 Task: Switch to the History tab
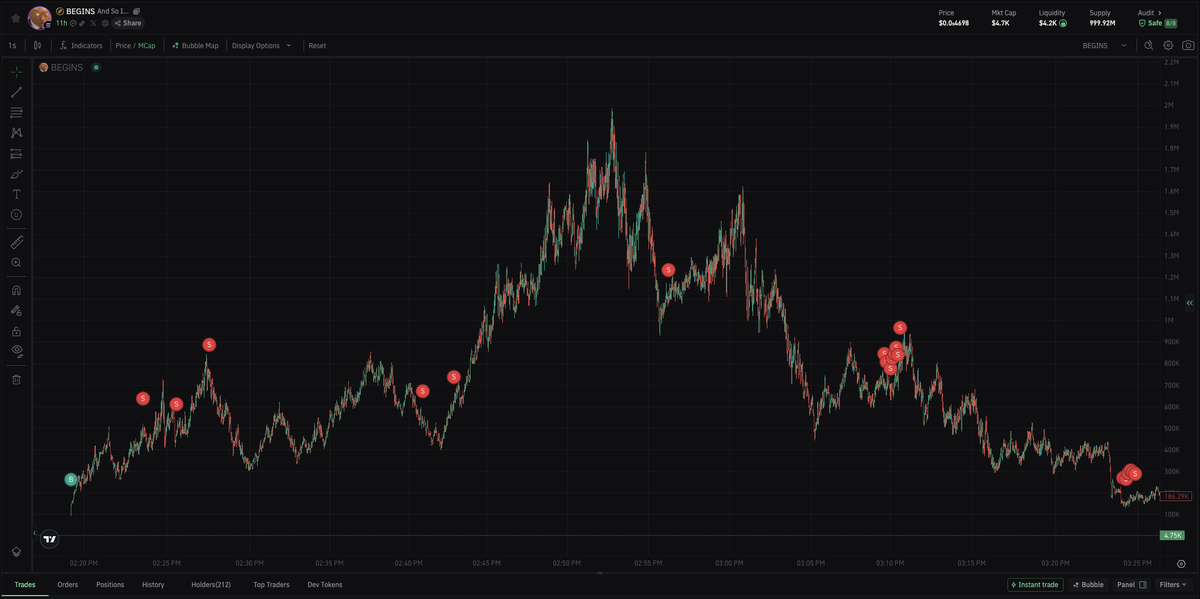153,584
